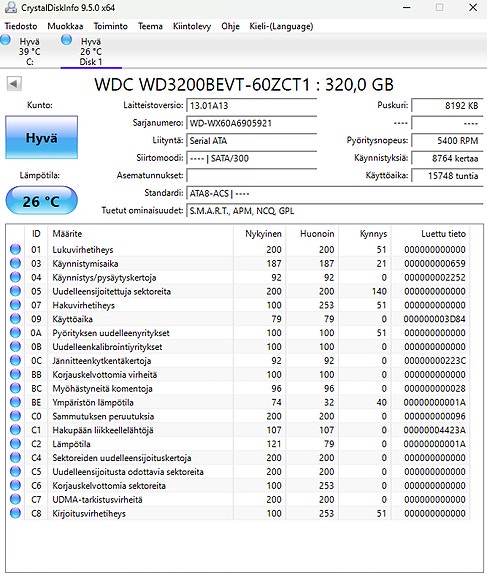Open the Tiedosto menu
Screen dimensions: 487x575
21,26
